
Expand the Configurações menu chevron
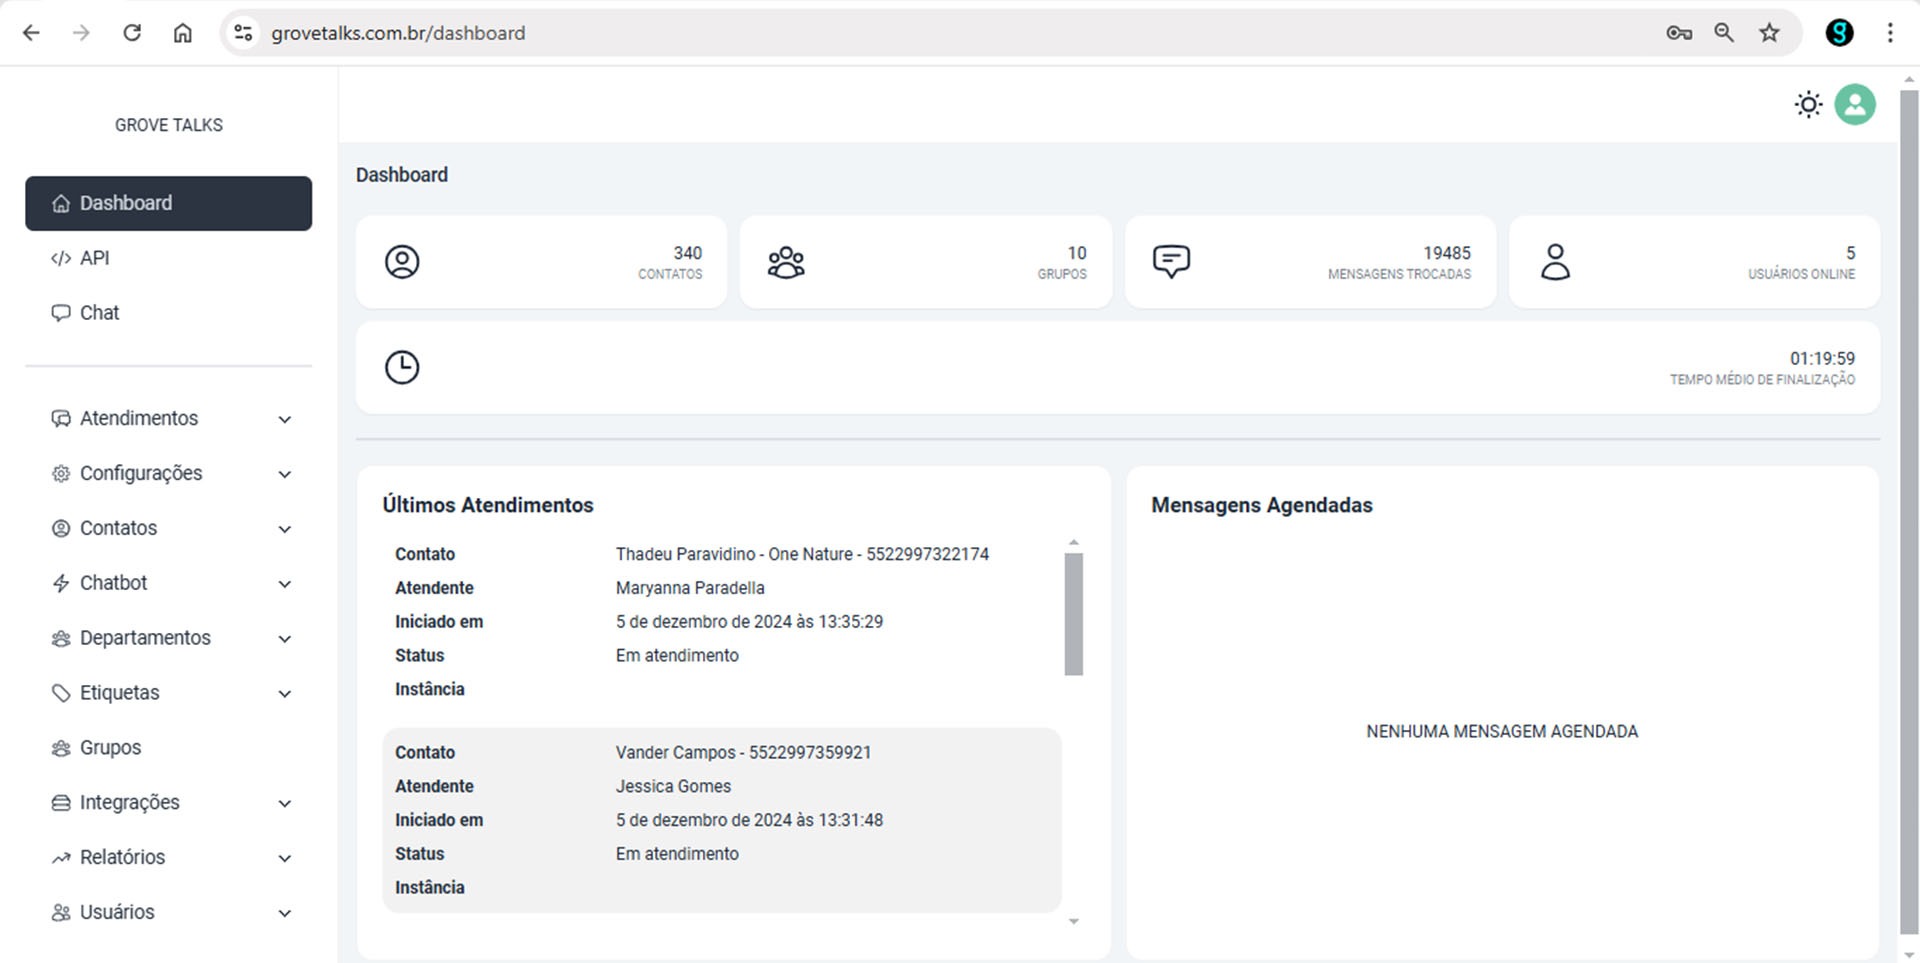coord(285,474)
